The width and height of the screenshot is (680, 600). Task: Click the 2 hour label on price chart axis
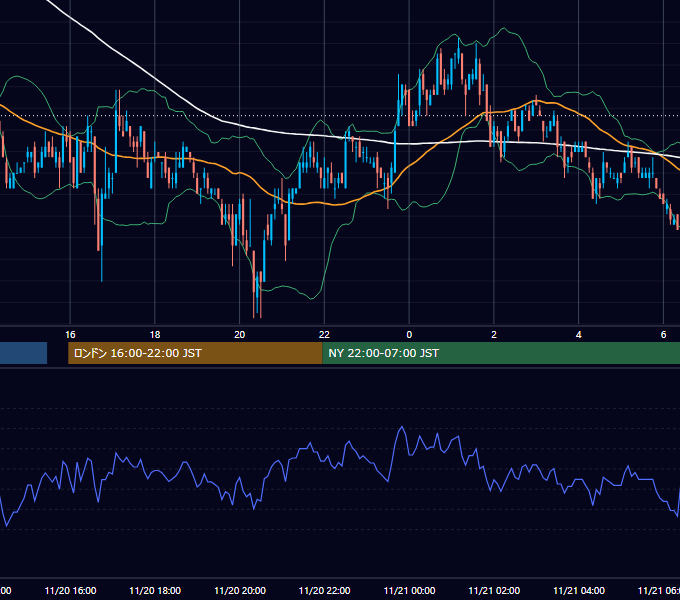click(x=494, y=334)
